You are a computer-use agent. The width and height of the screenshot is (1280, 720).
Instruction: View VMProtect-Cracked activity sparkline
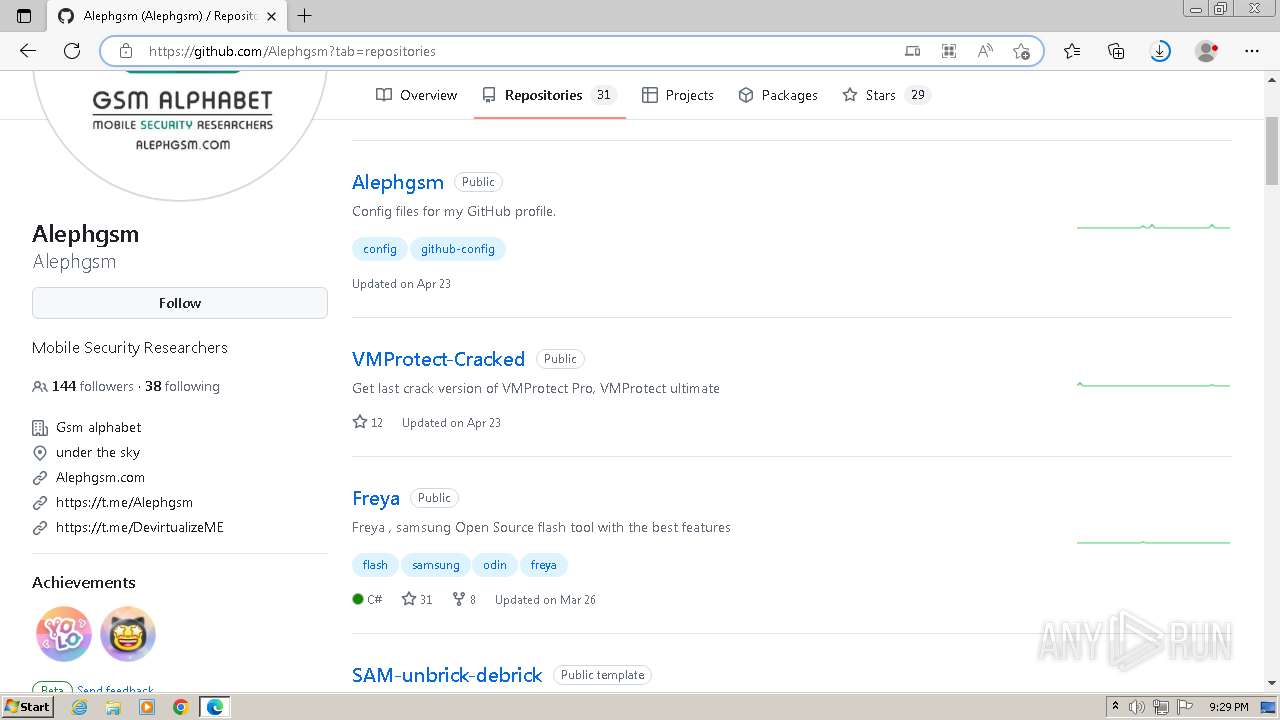(1153, 384)
